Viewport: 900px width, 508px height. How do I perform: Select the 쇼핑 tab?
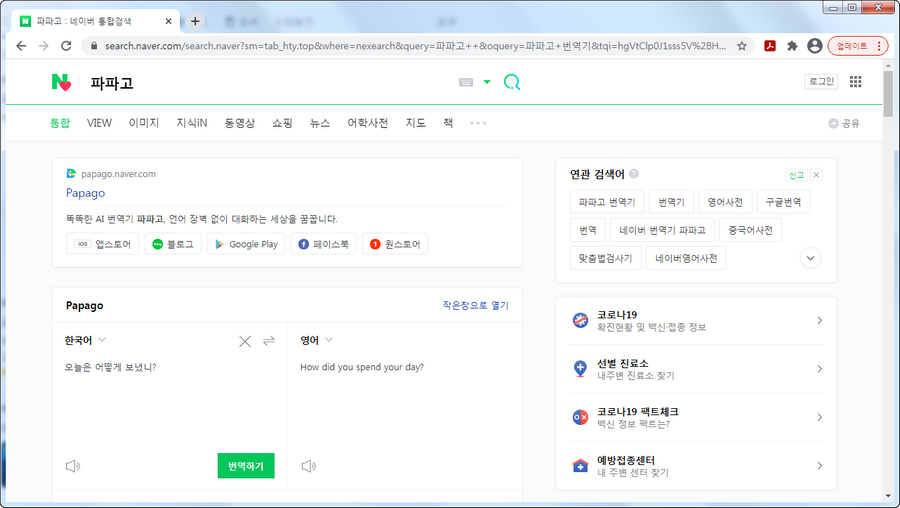coord(282,123)
